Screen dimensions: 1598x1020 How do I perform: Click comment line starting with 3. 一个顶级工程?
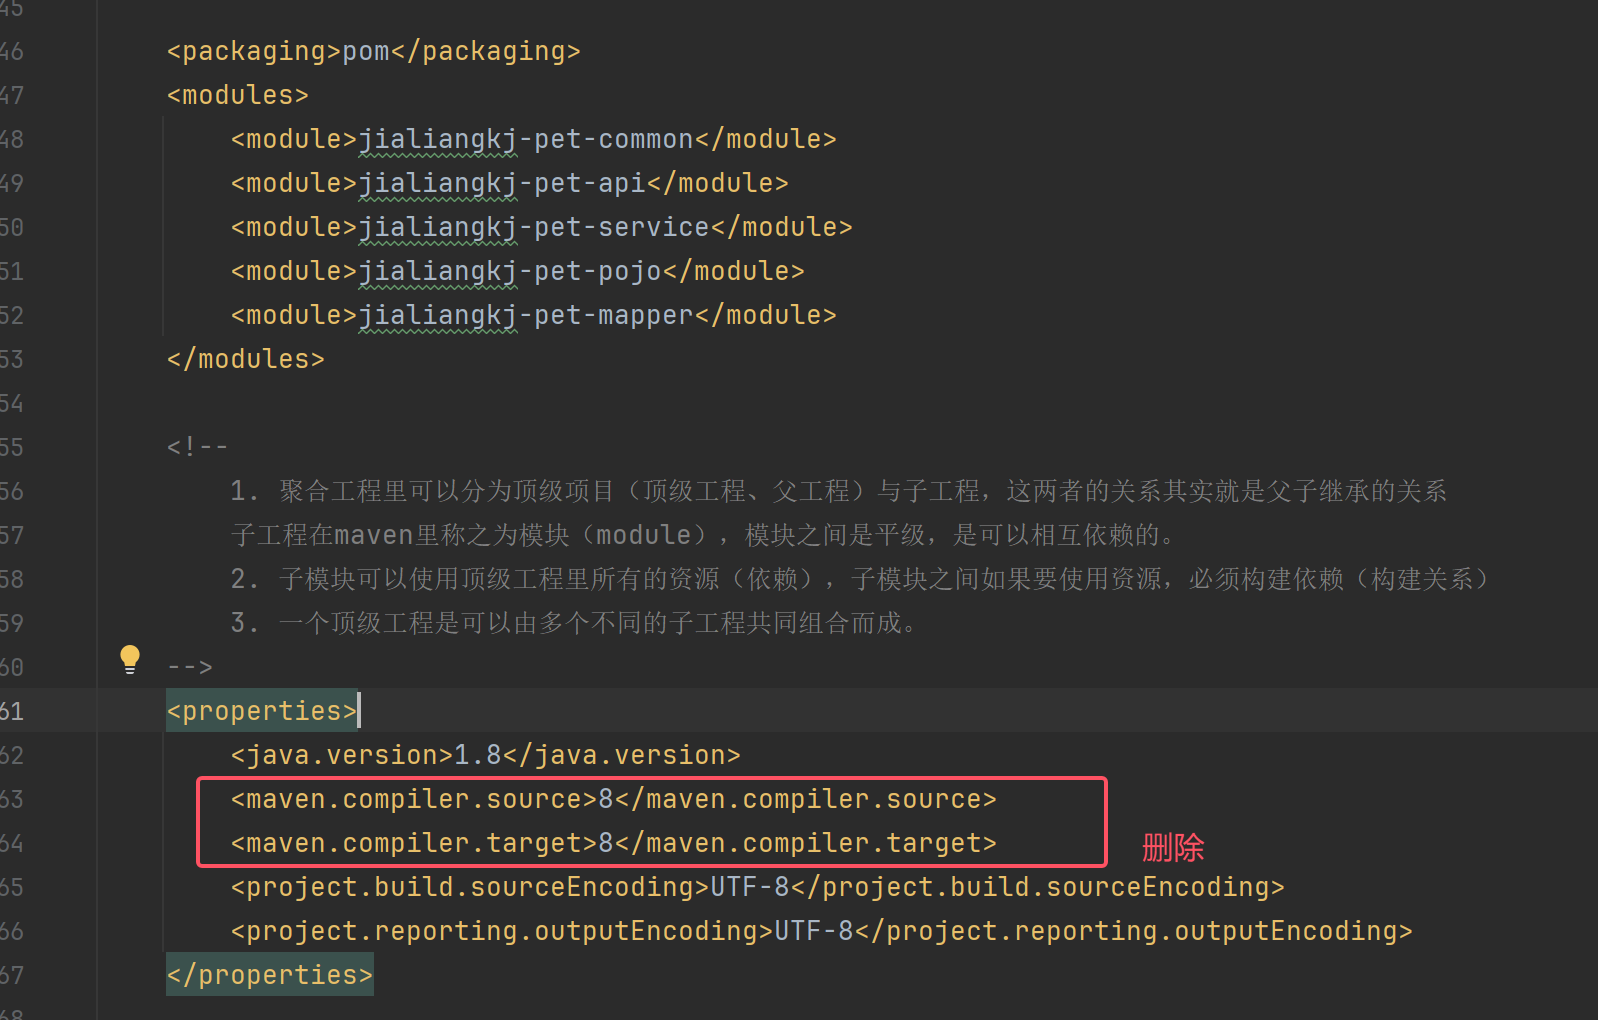pyautogui.click(x=574, y=623)
